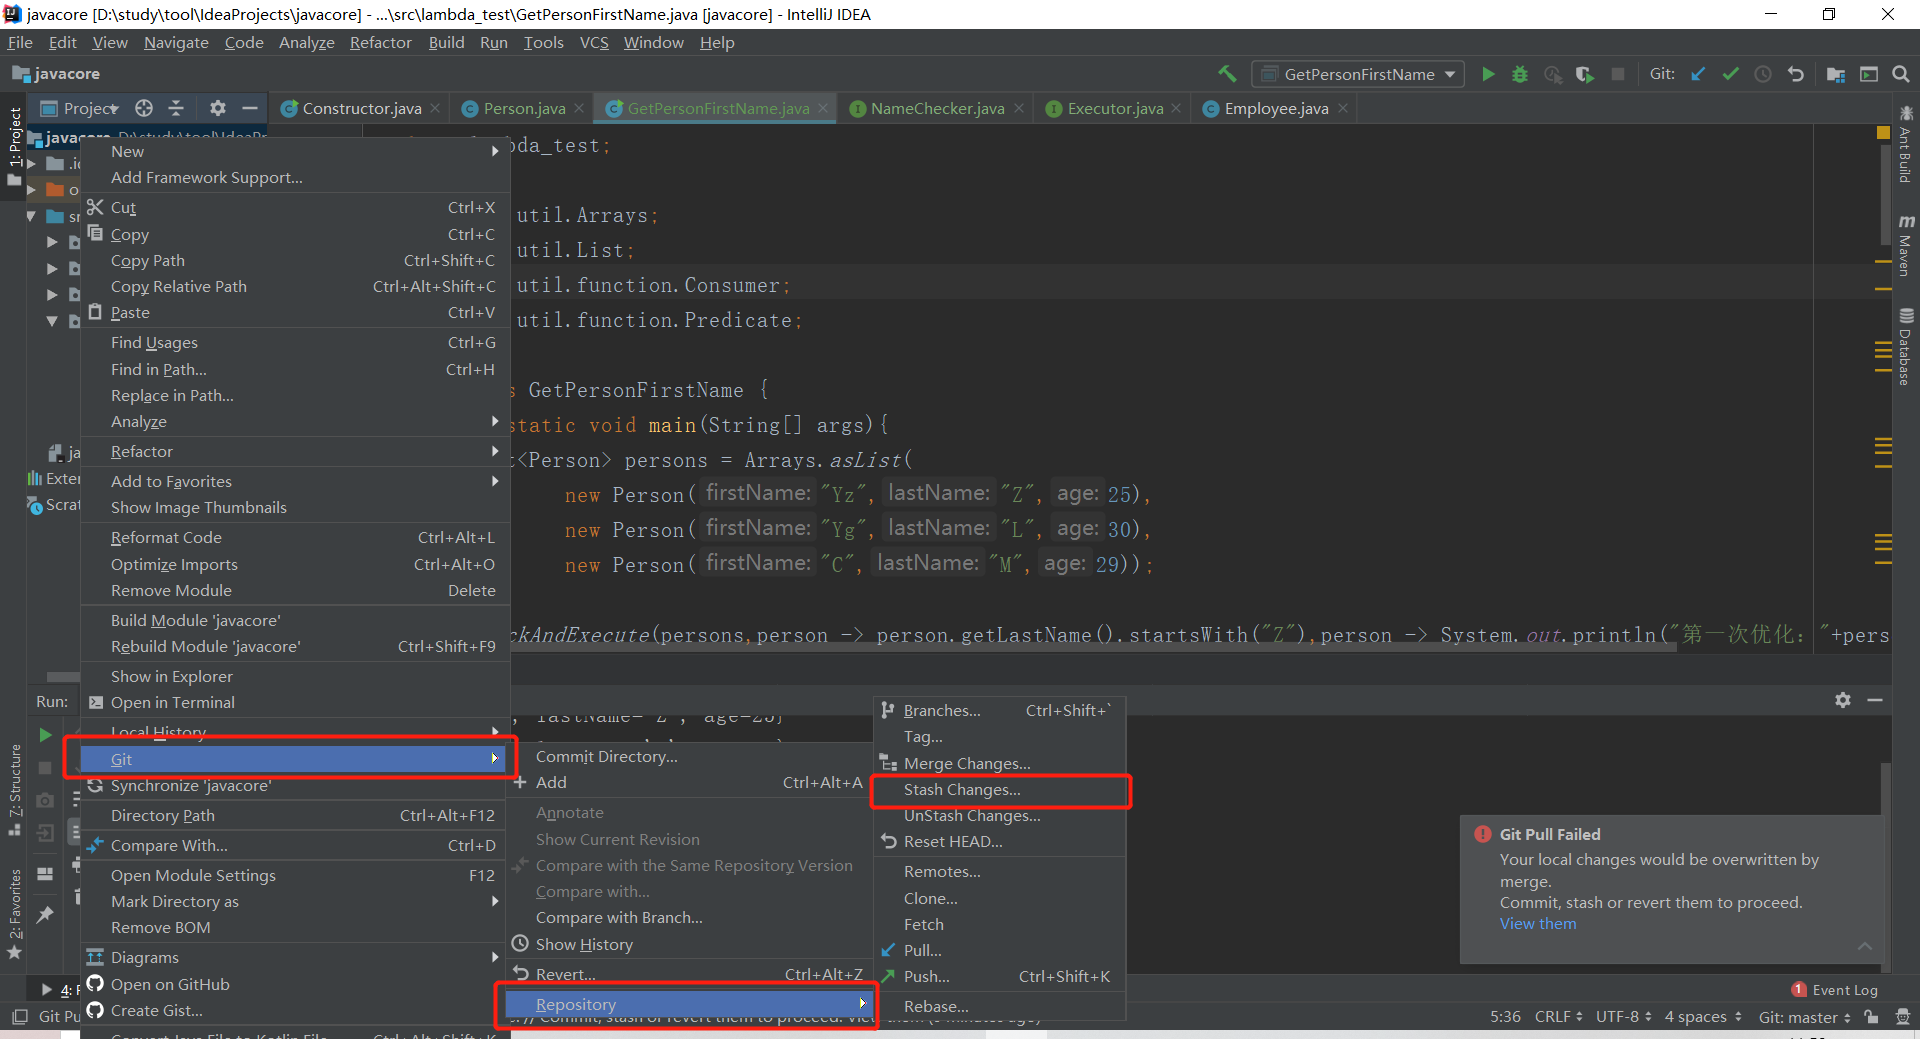Switch to the Person.java editor tab
The height and width of the screenshot is (1039, 1920).
524,108
